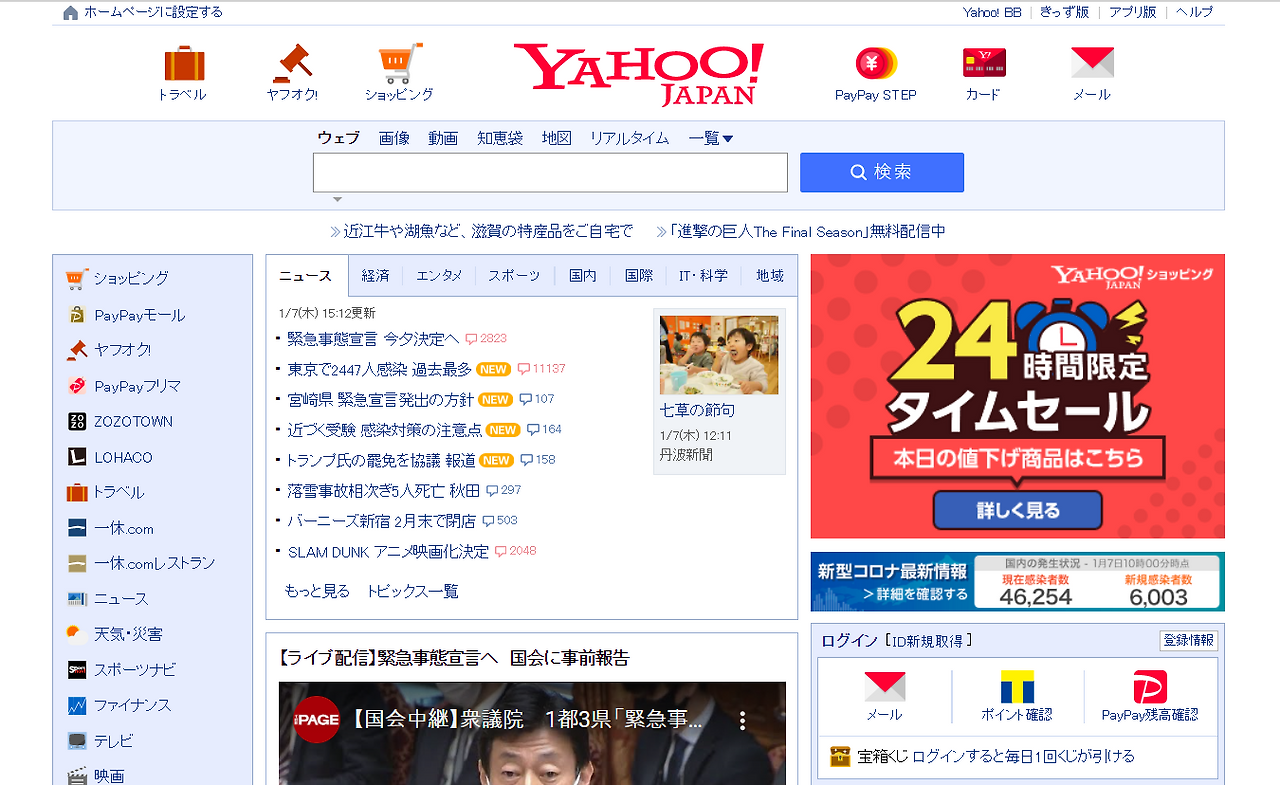The image size is (1280, 785).
Task: Click the blue 検索 search button
Action: [x=882, y=172]
